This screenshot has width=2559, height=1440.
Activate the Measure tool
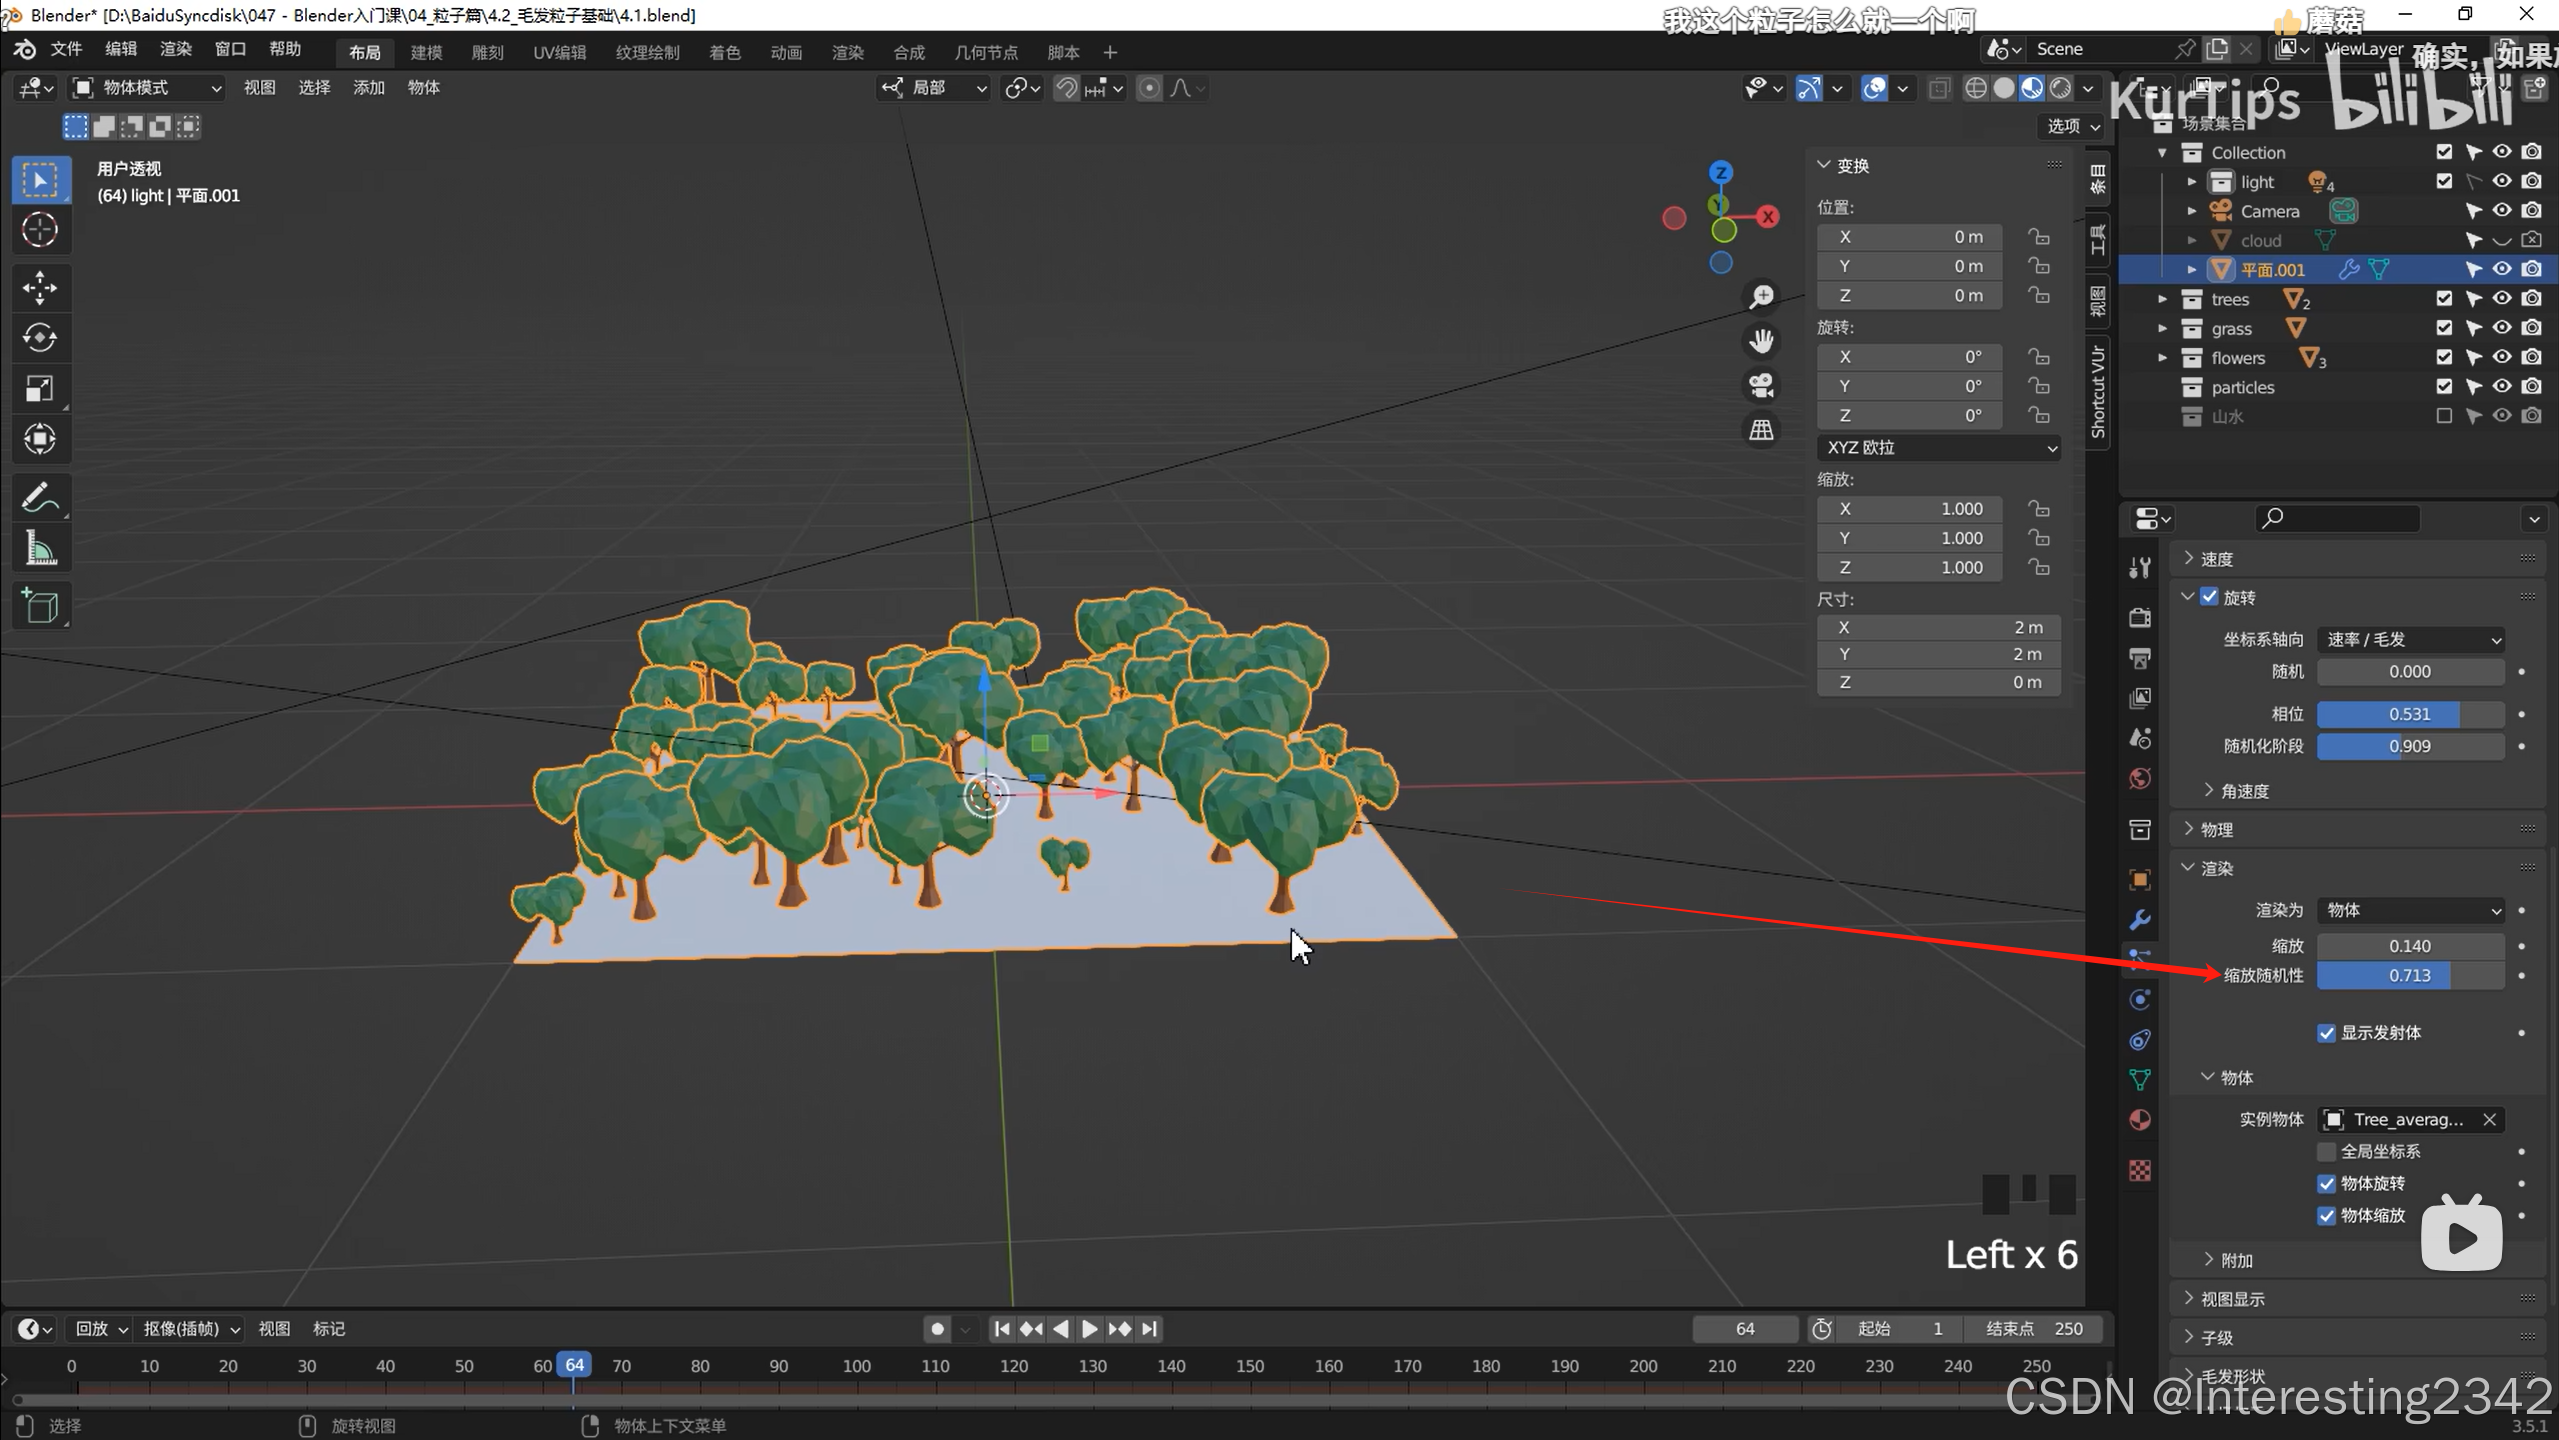[x=40, y=549]
